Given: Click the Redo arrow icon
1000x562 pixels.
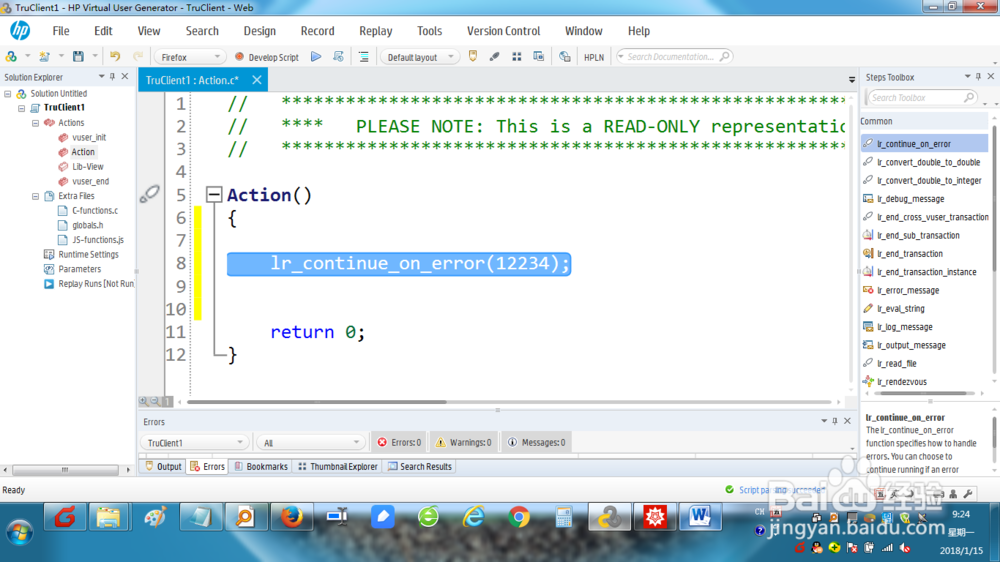Looking at the screenshot, I should point(138,57).
